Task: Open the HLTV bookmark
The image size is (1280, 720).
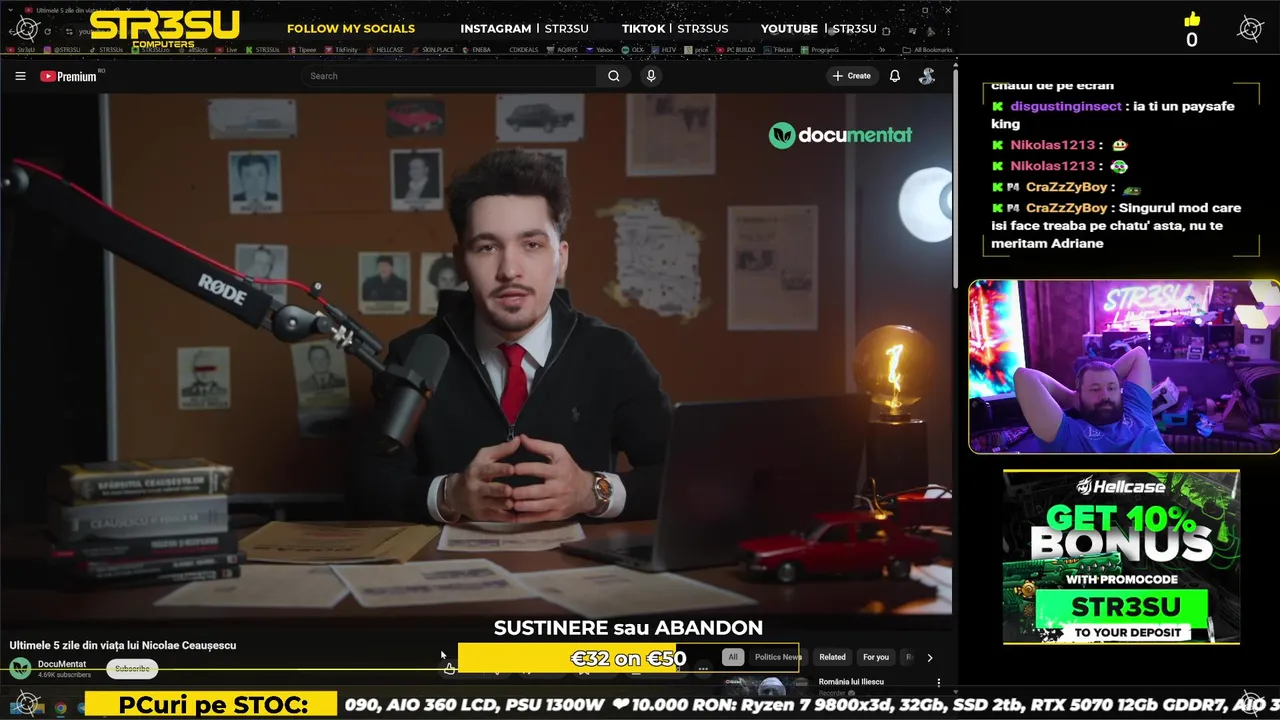Action: (664, 49)
